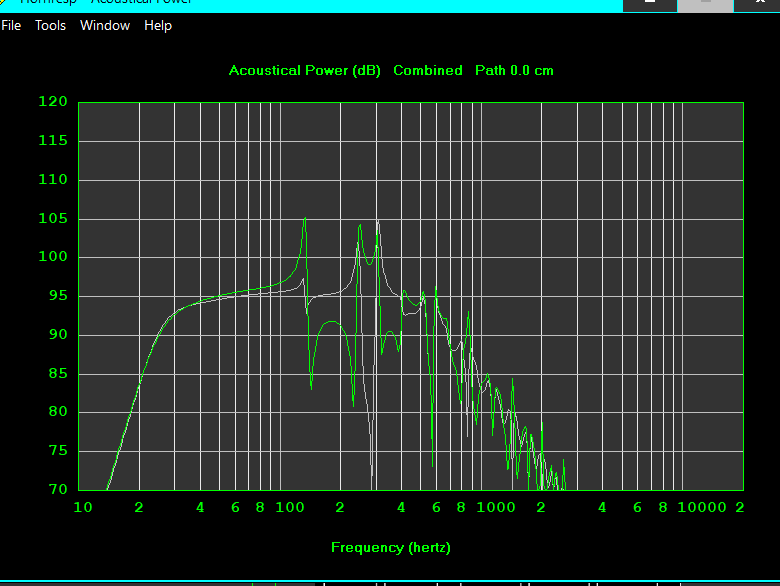
Task: Click the 10000 label on the frequency axis
Action: (702, 507)
